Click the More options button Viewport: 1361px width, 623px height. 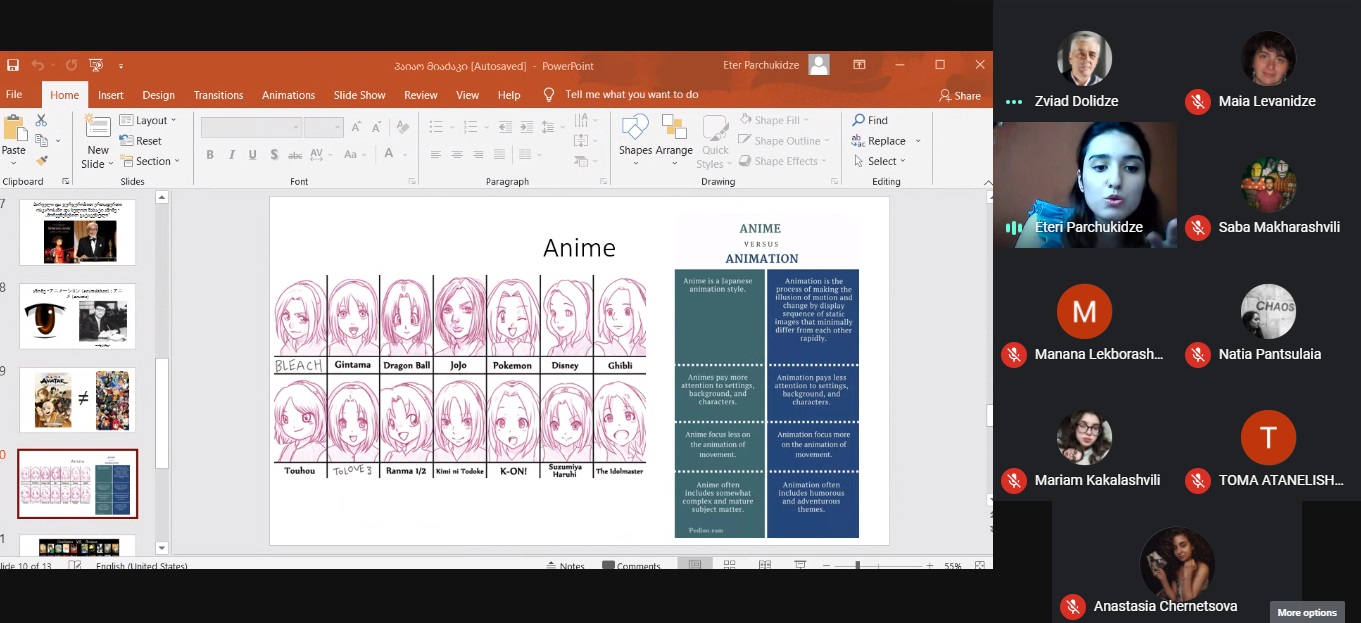click(1306, 613)
